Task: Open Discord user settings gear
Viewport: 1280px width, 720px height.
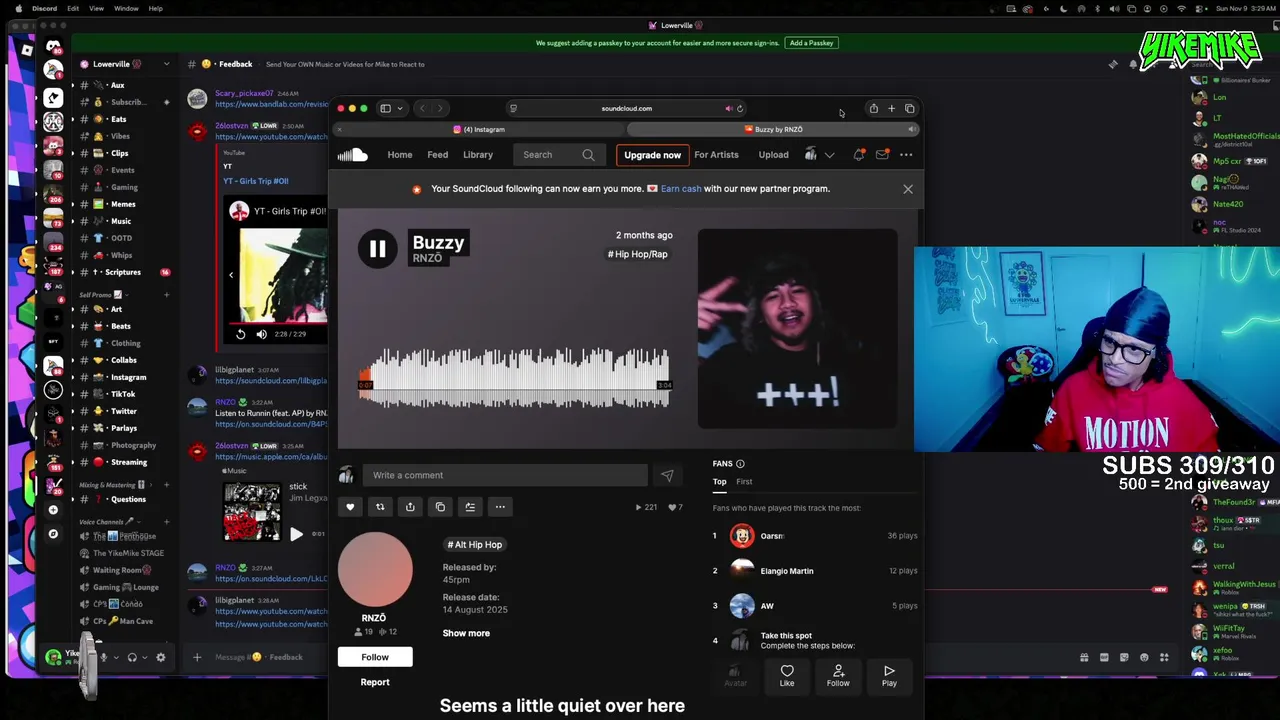Action: pyautogui.click(x=160, y=657)
